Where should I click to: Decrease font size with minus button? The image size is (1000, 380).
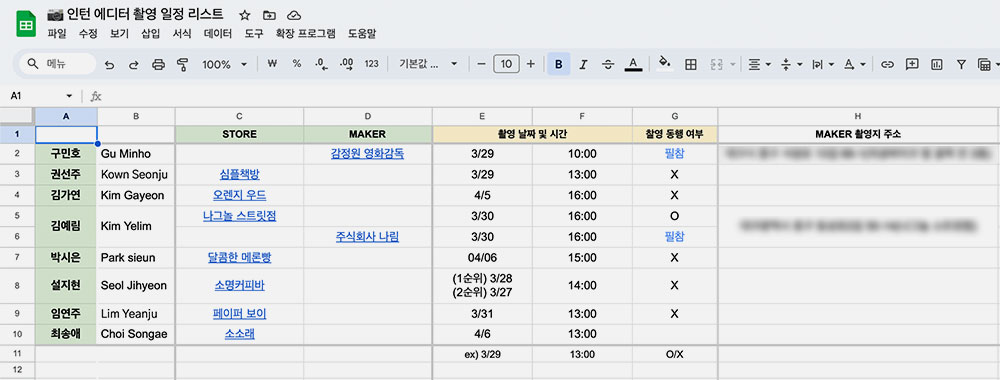482,64
